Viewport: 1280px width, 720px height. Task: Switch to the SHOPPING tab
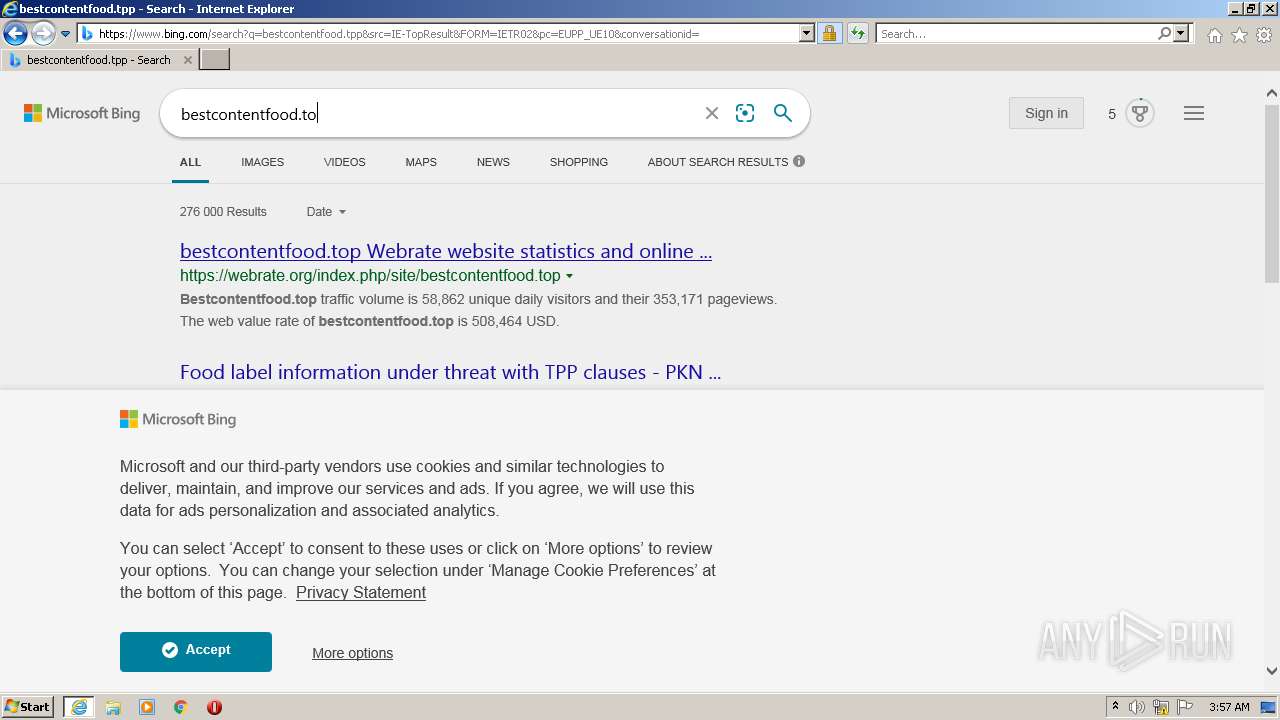[x=578, y=162]
